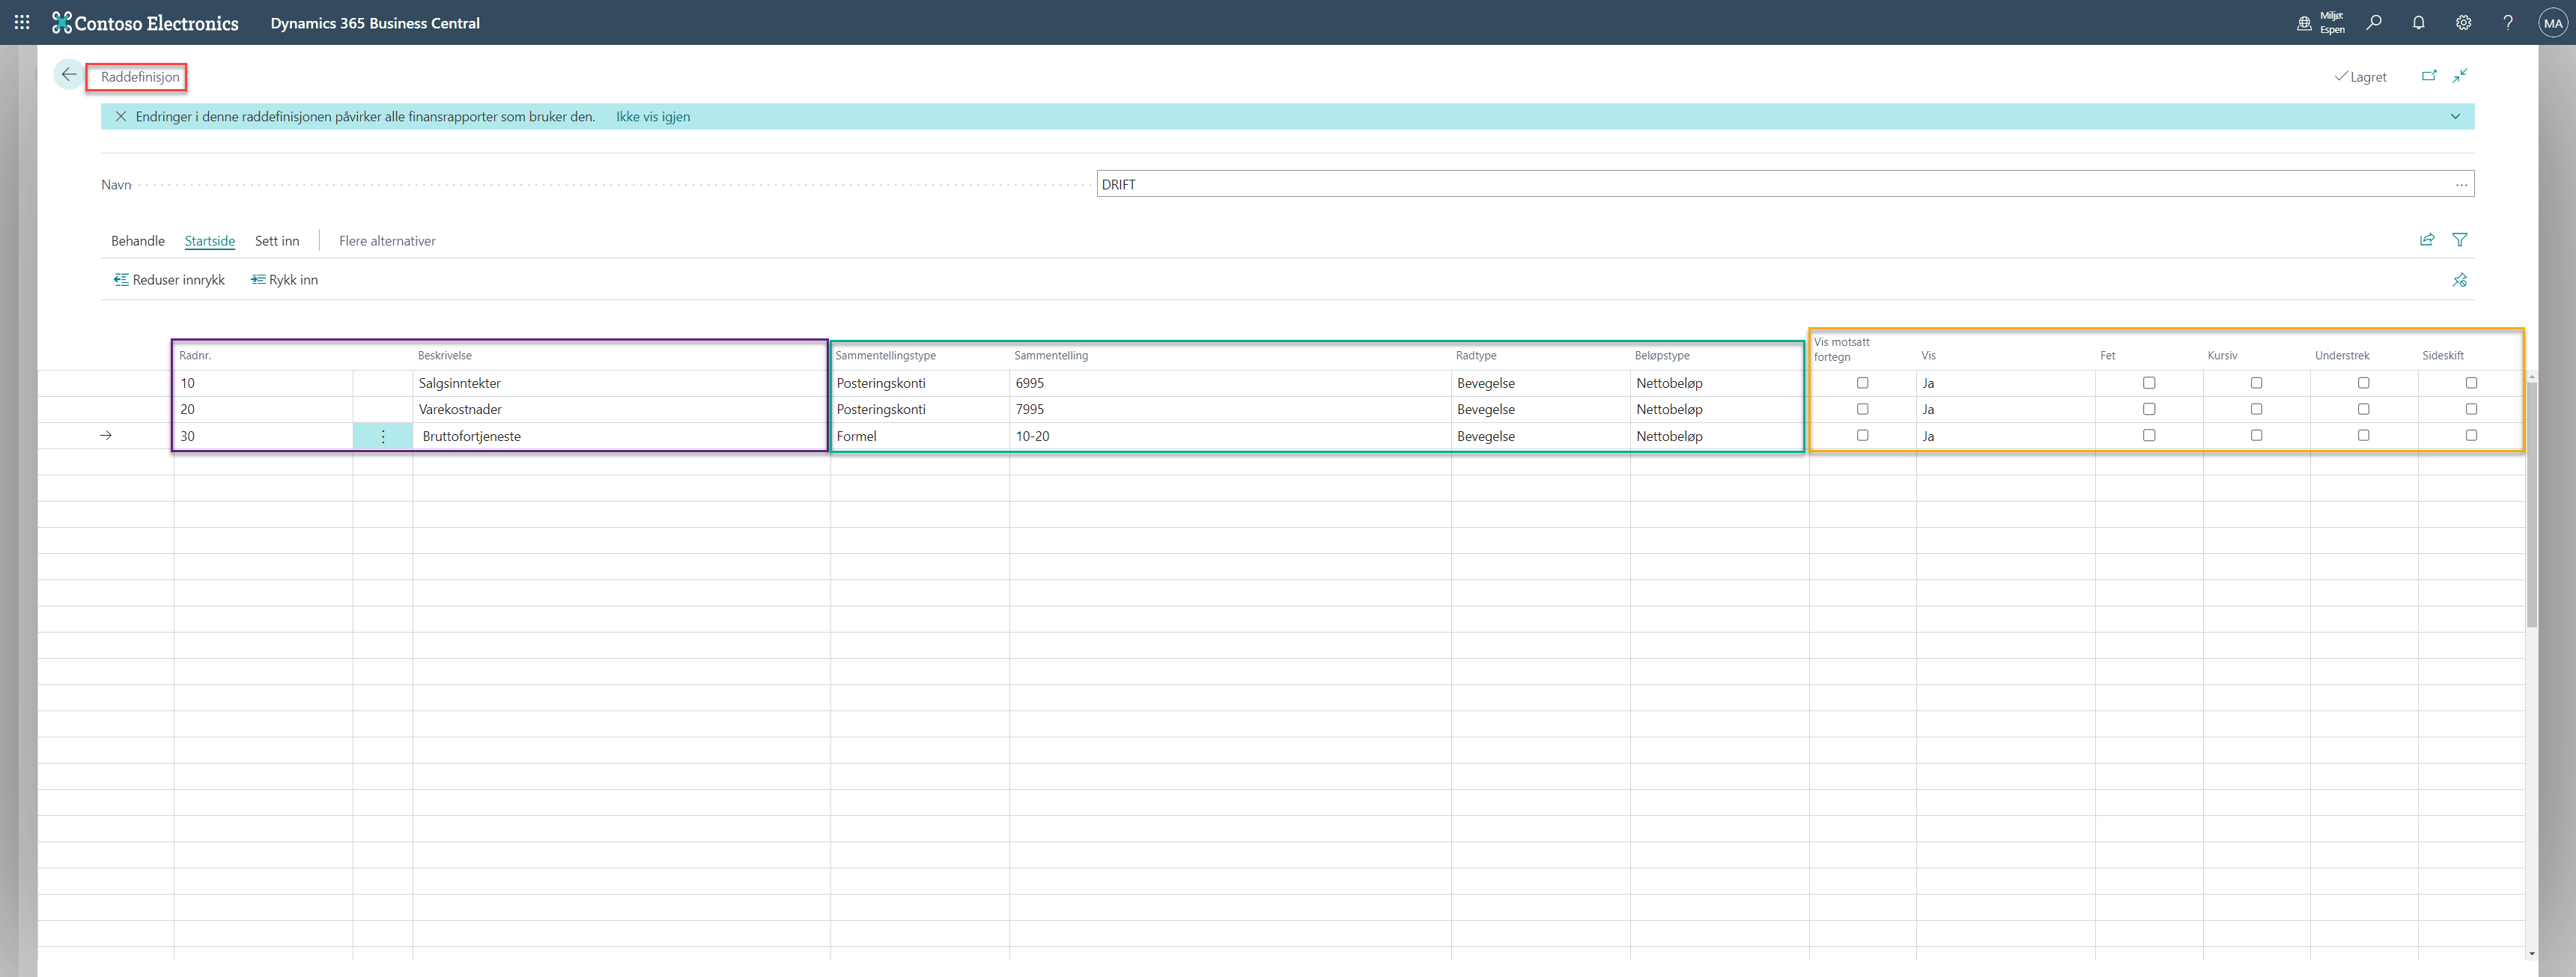Toggle the filter pane funnel icon
This screenshot has width=2576, height=977.
click(2460, 240)
